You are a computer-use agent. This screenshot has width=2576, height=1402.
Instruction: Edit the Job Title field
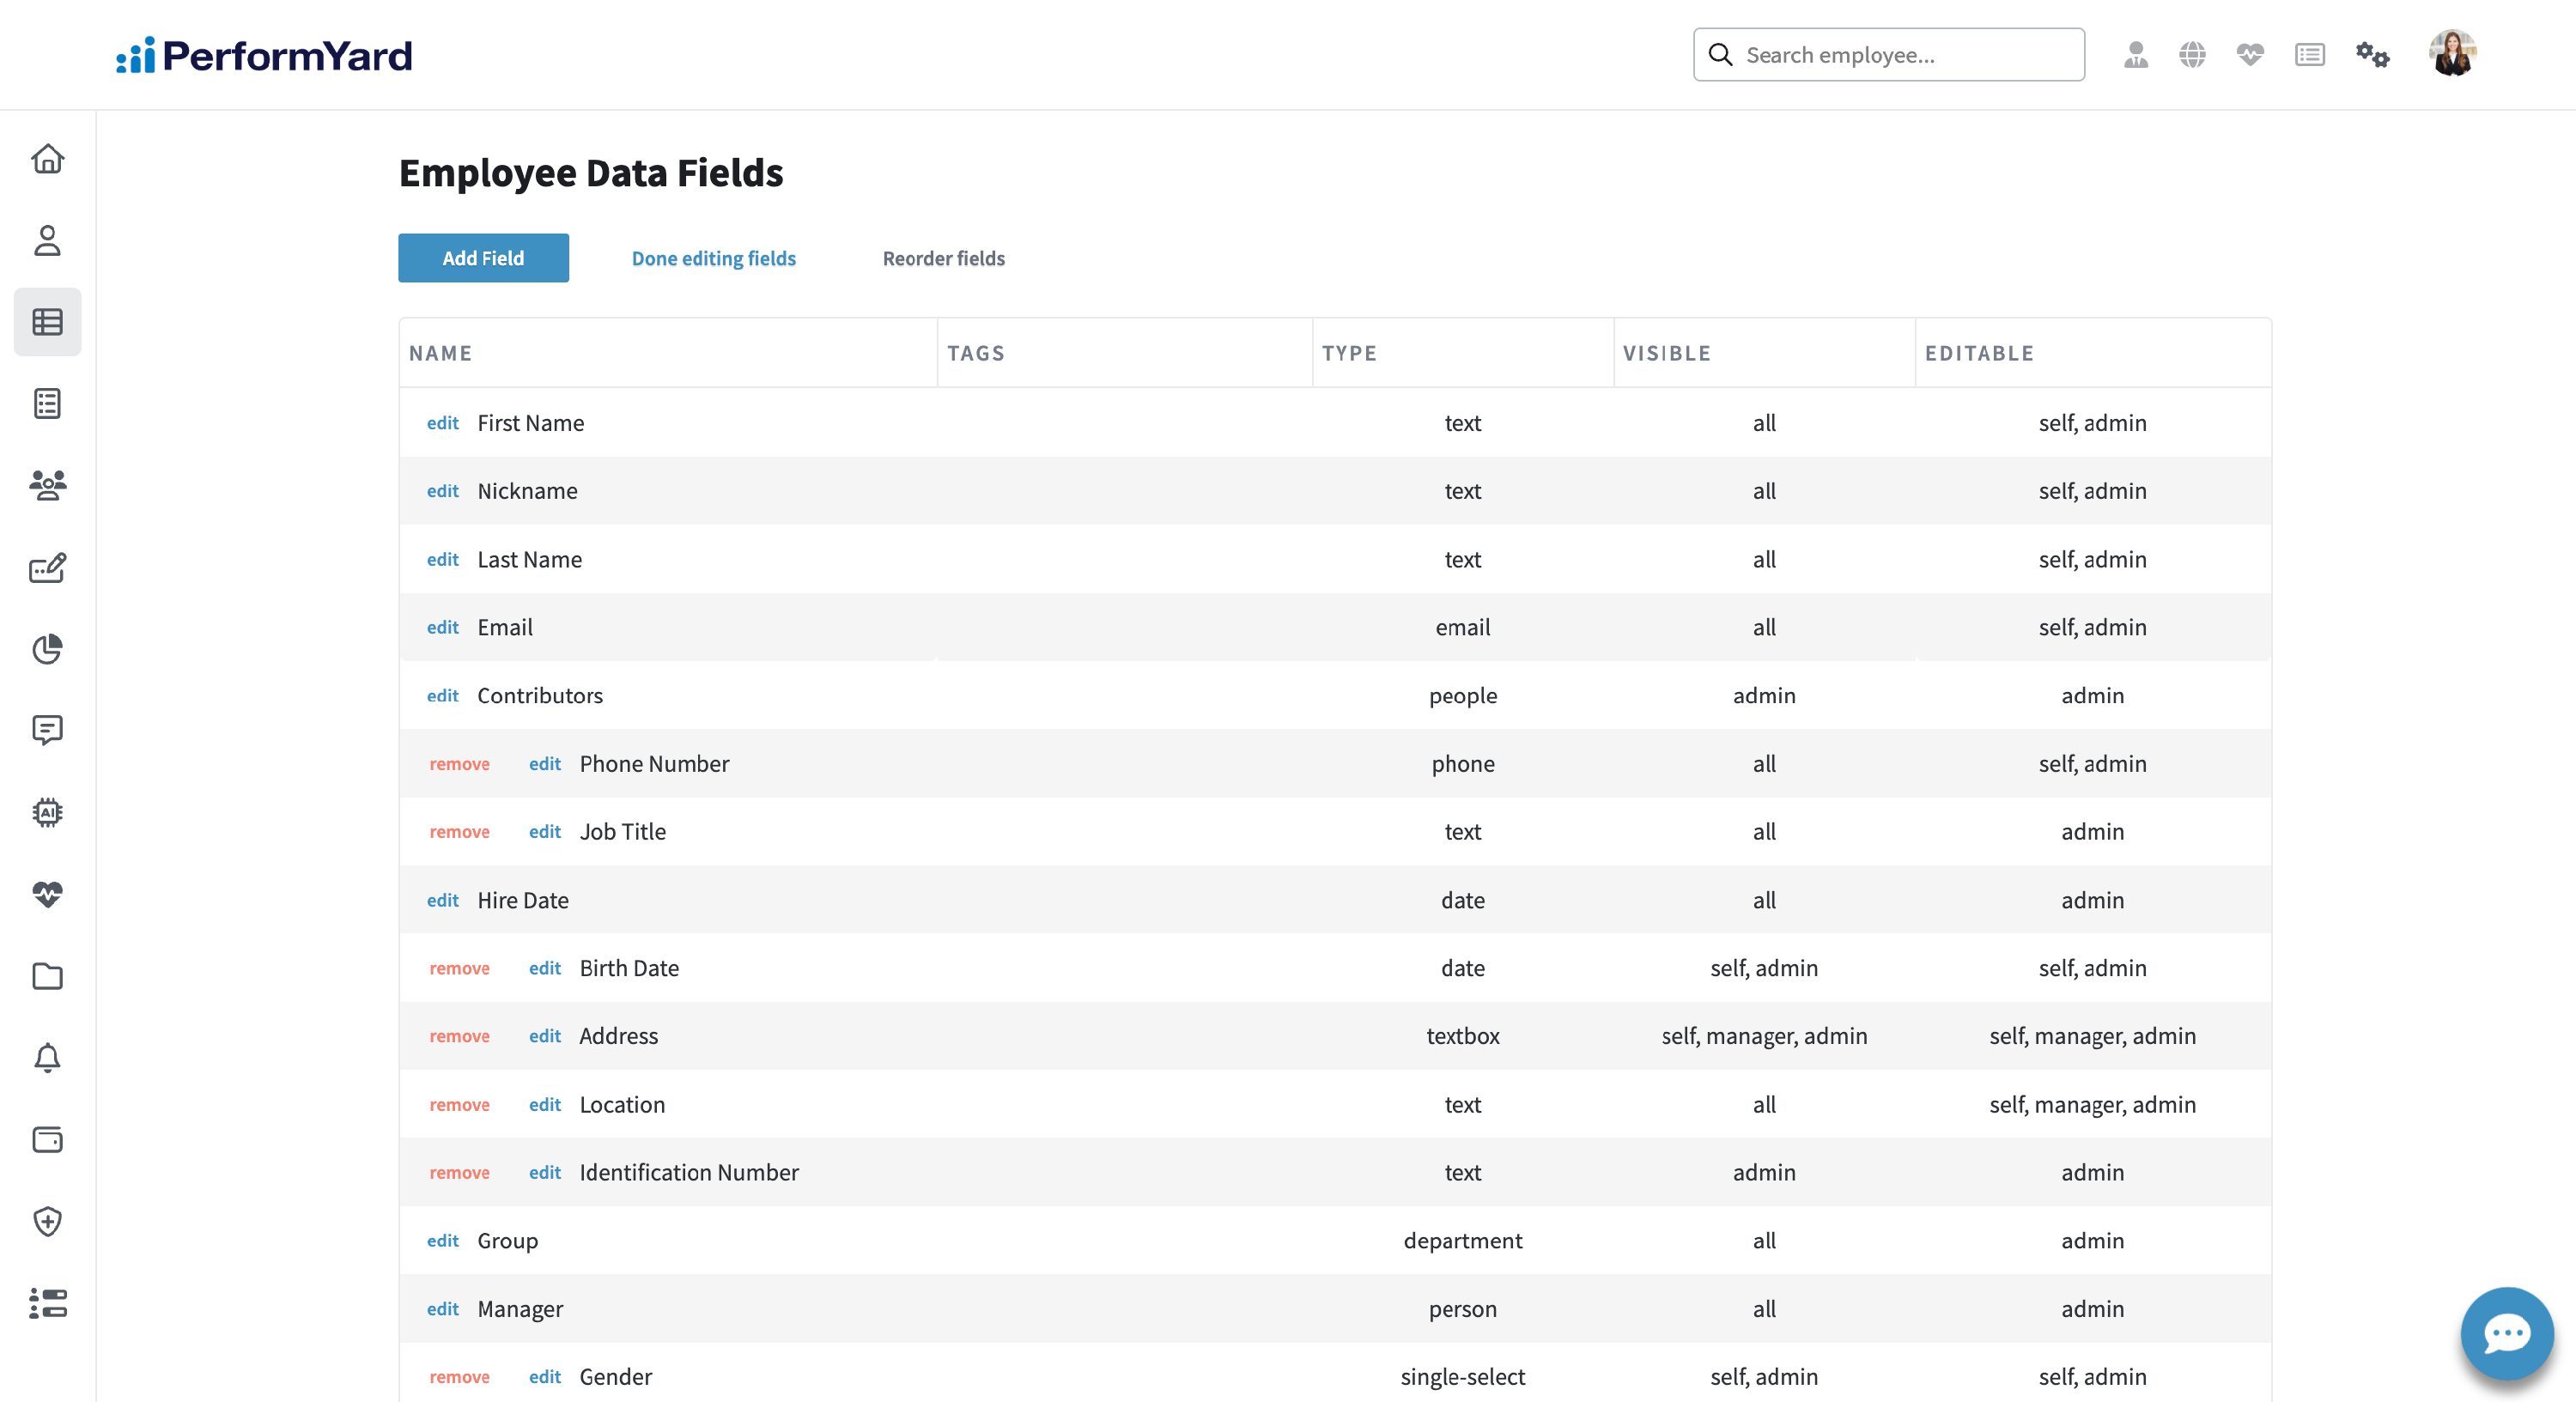click(544, 832)
